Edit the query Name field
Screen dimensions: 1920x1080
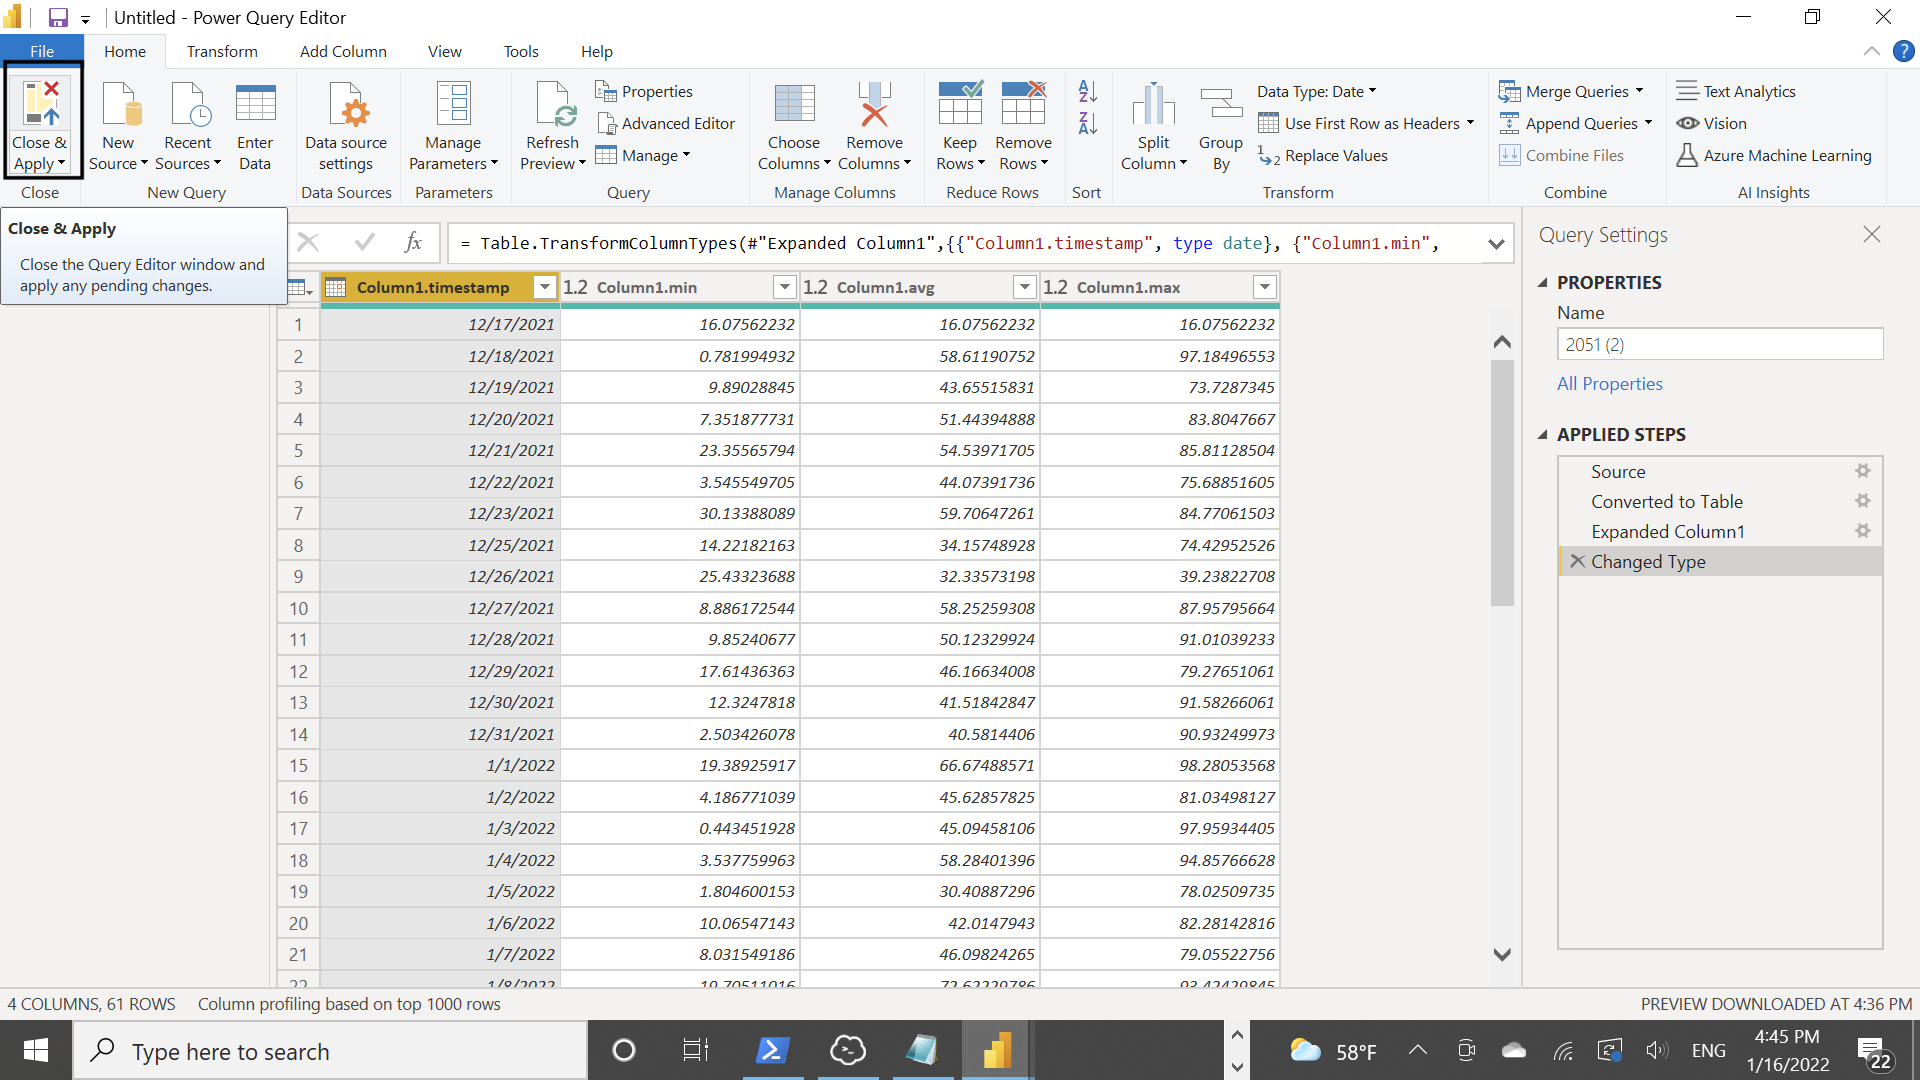pyautogui.click(x=1720, y=344)
